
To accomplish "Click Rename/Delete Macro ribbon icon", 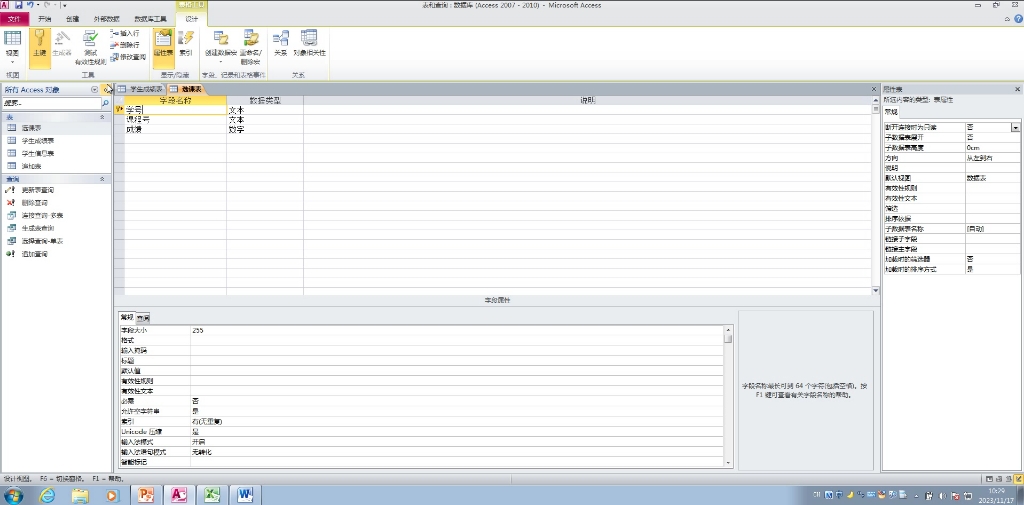I will click(250, 47).
